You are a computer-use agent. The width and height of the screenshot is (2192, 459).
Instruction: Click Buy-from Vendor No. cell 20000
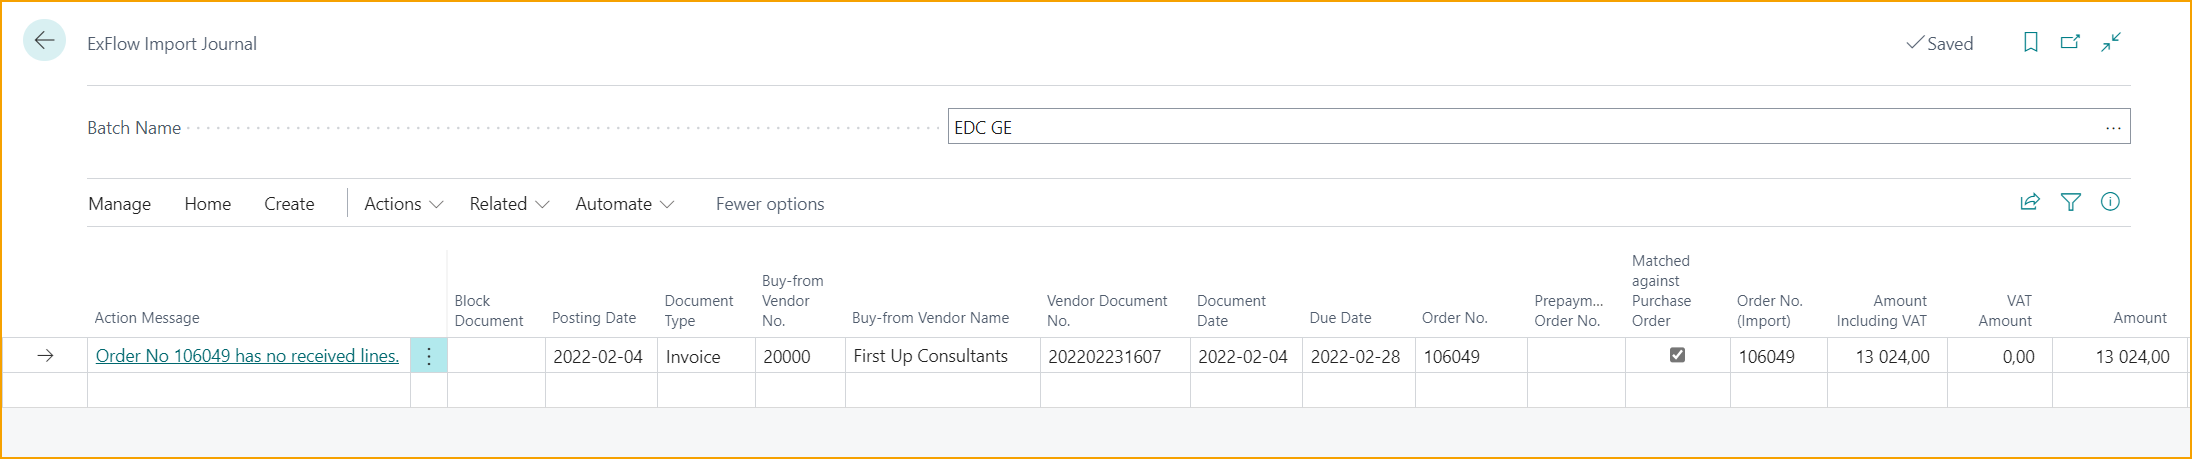tap(800, 356)
